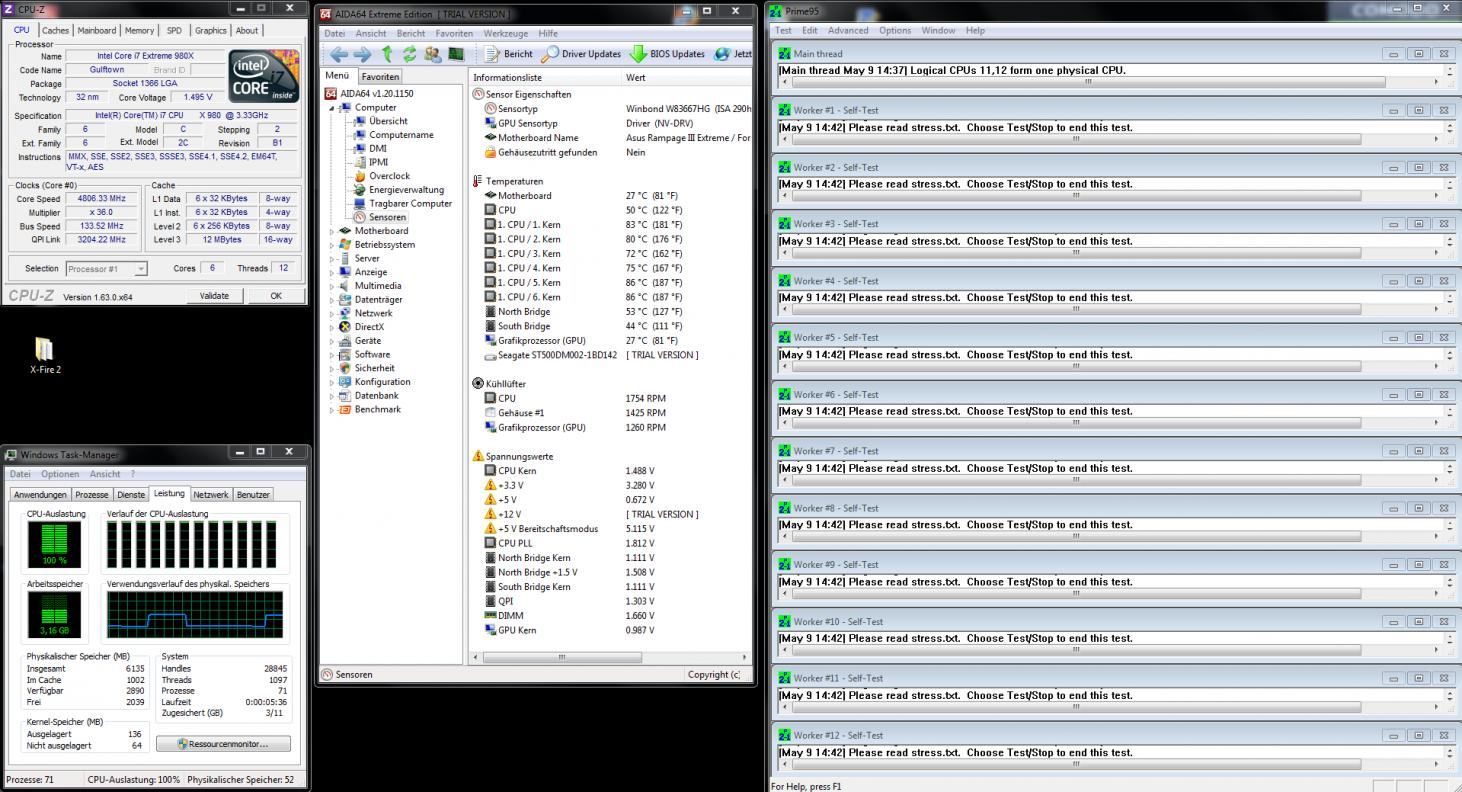Expand the Anzeige tree node
This screenshot has height=792, width=1462.
(x=332, y=272)
